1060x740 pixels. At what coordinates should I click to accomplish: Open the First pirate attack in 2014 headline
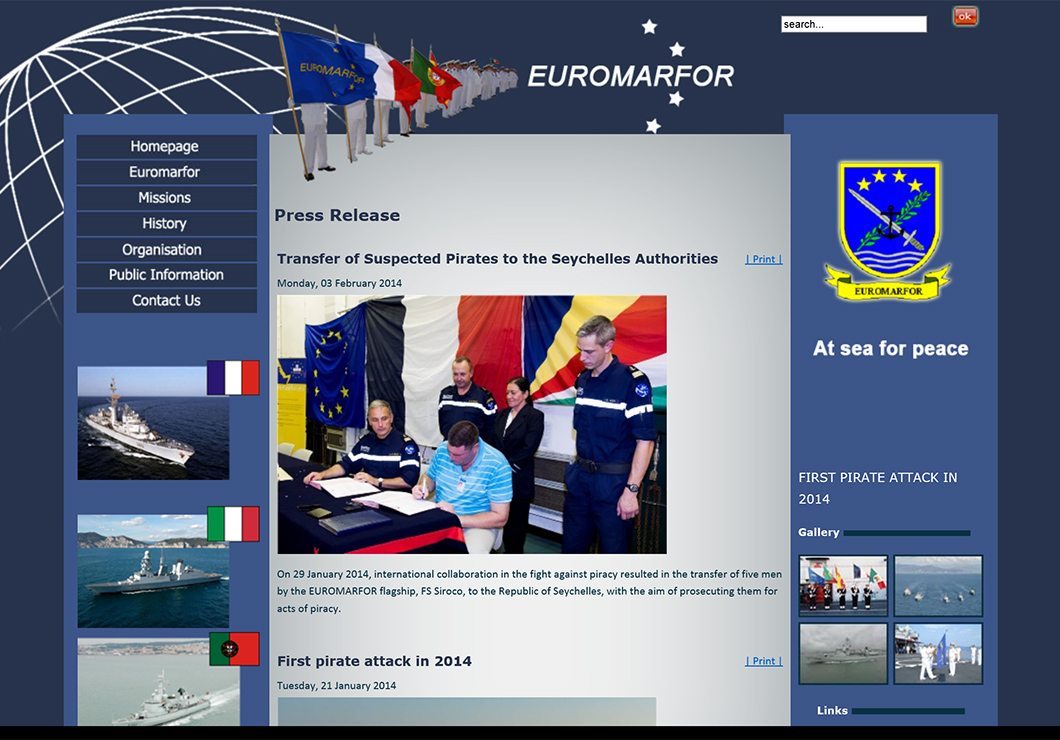pyautogui.click(x=375, y=661)
